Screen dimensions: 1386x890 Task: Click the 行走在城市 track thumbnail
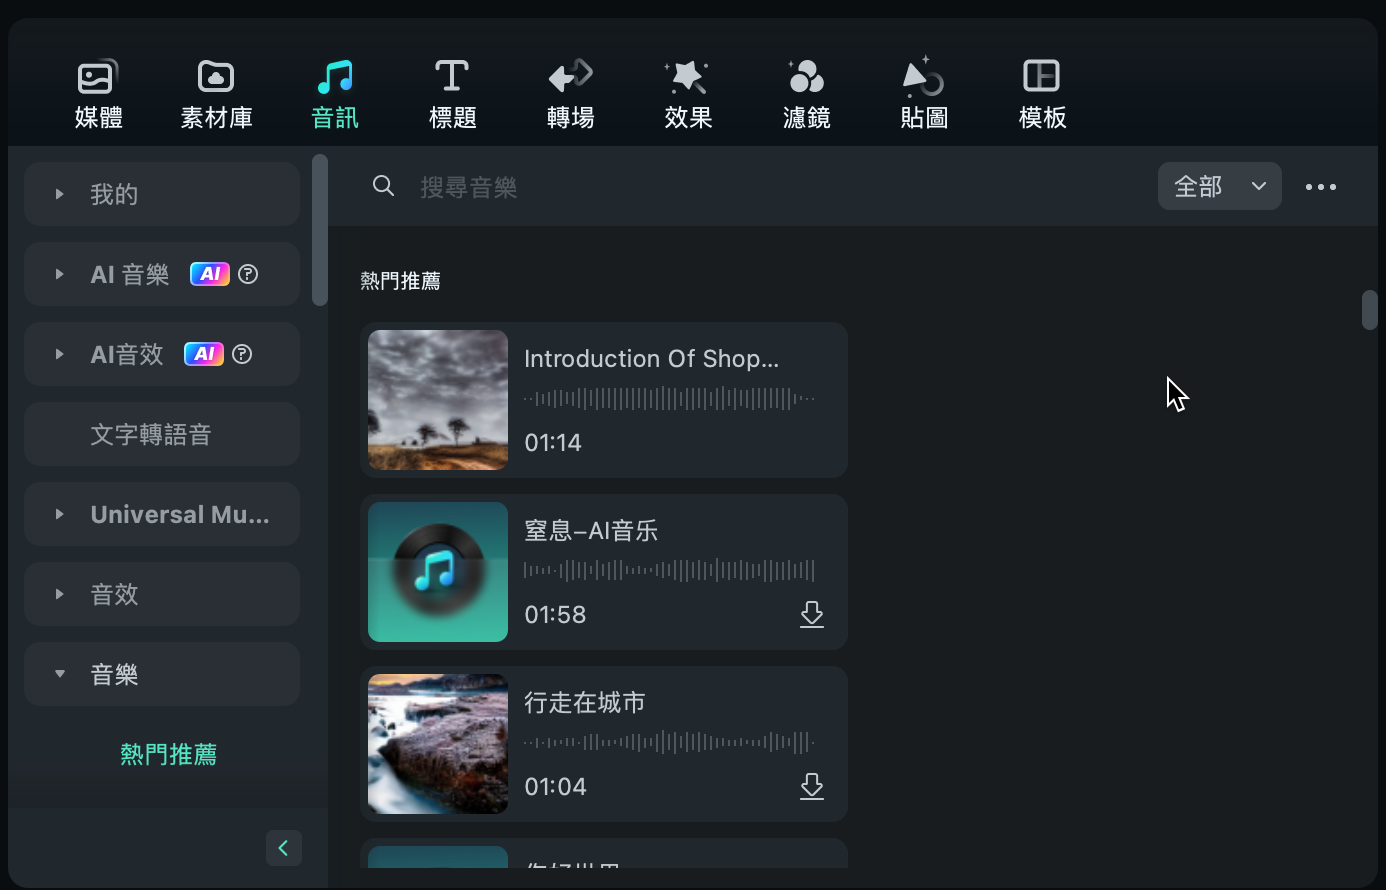click(438, 744)
